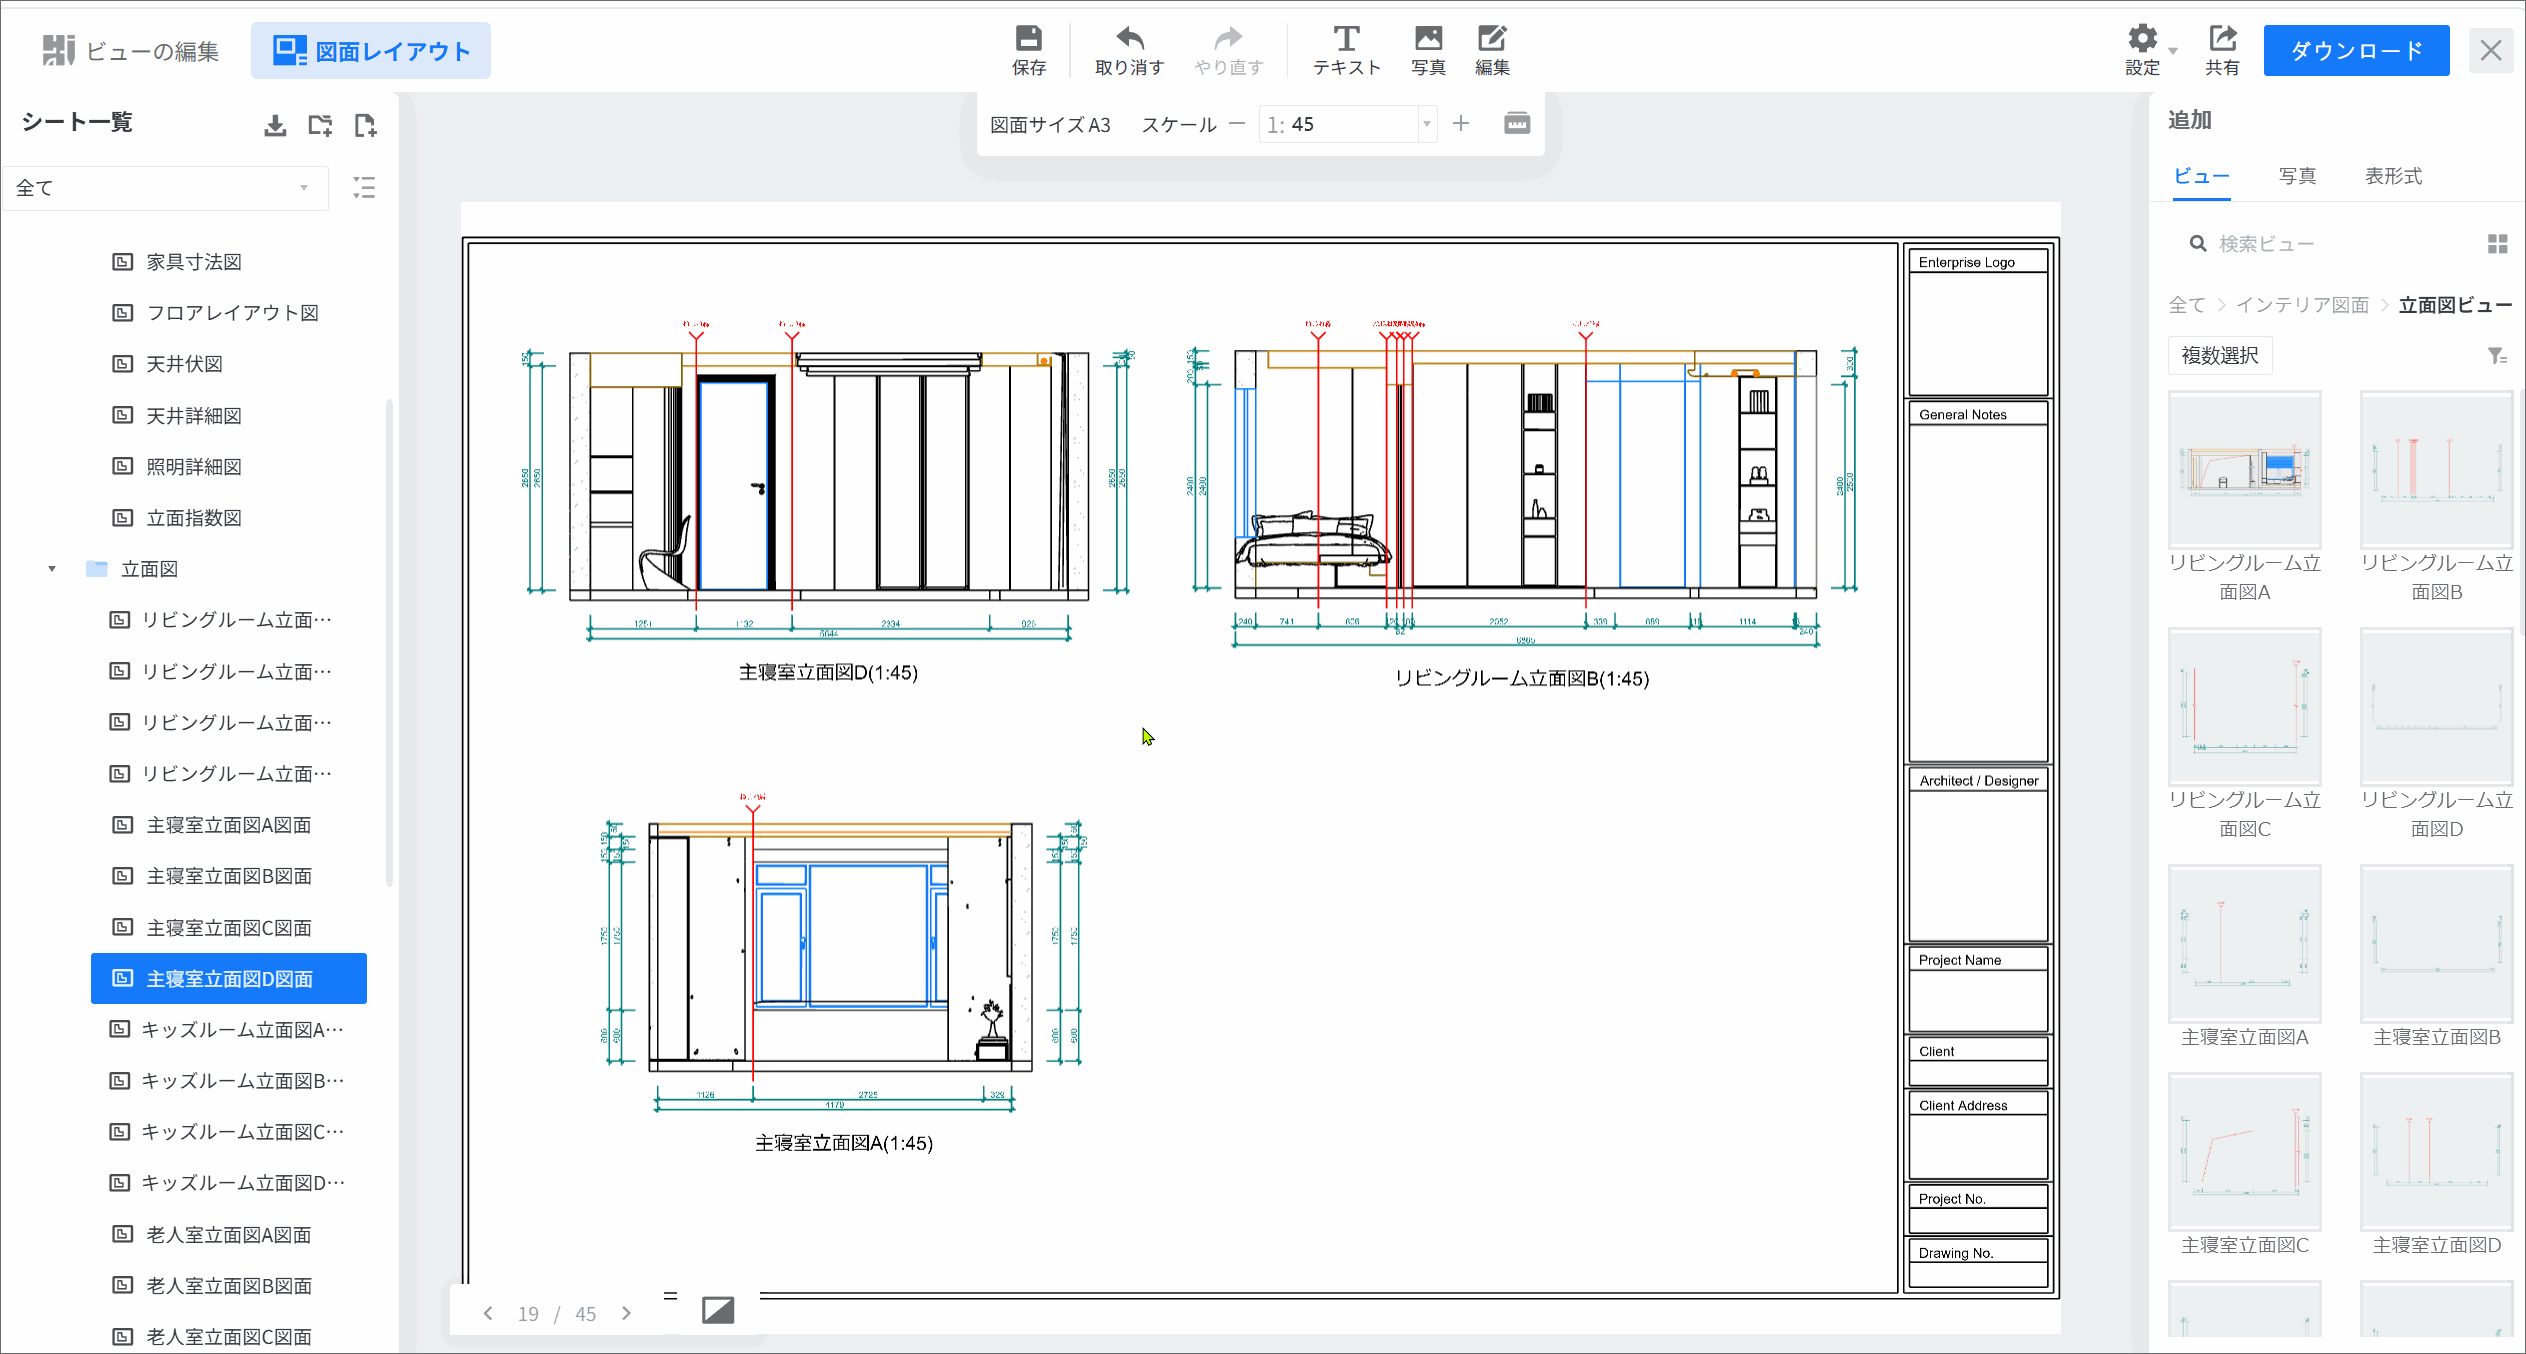Select the Text (テキスト) tool
Viewport: 2526px width, 1354px height.
pyautogui.click(x=1346, y=50)
